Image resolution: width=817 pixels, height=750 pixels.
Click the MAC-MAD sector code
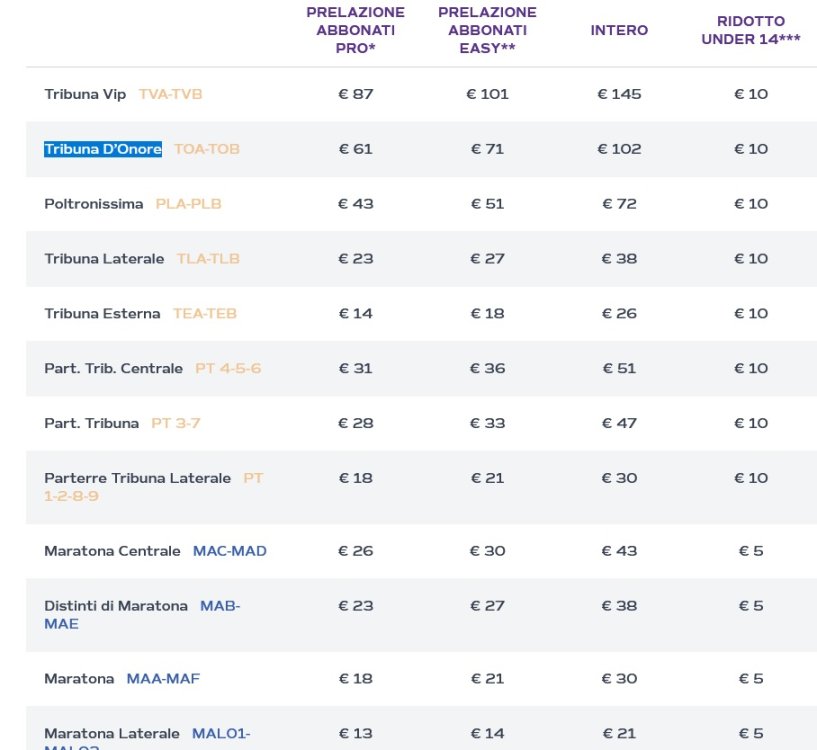tap(230, 551)
